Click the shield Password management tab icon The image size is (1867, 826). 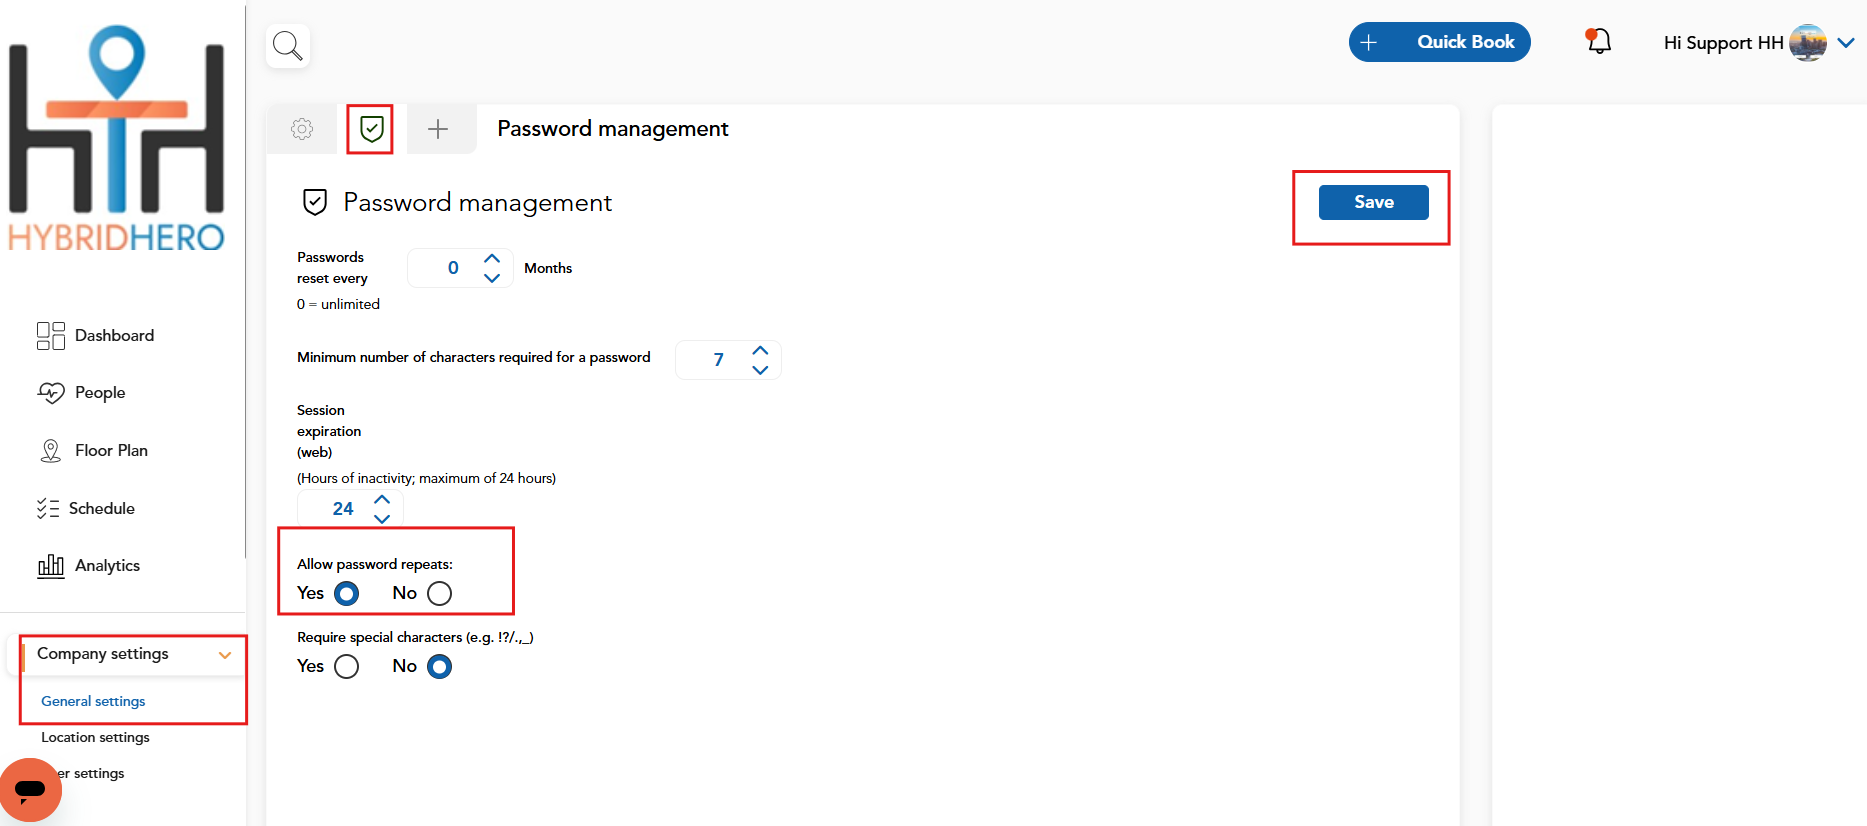coord(370,128)
